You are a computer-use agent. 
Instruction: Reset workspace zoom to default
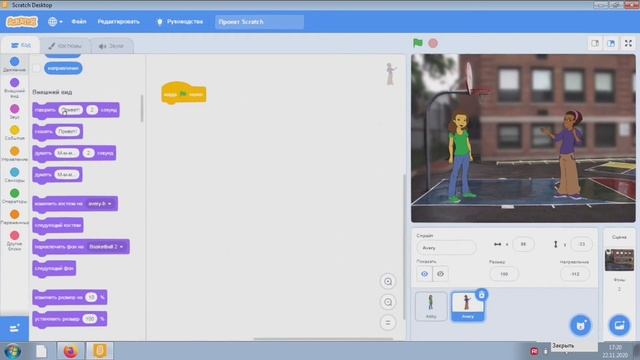pyautogui.click(x=388, y=323)
